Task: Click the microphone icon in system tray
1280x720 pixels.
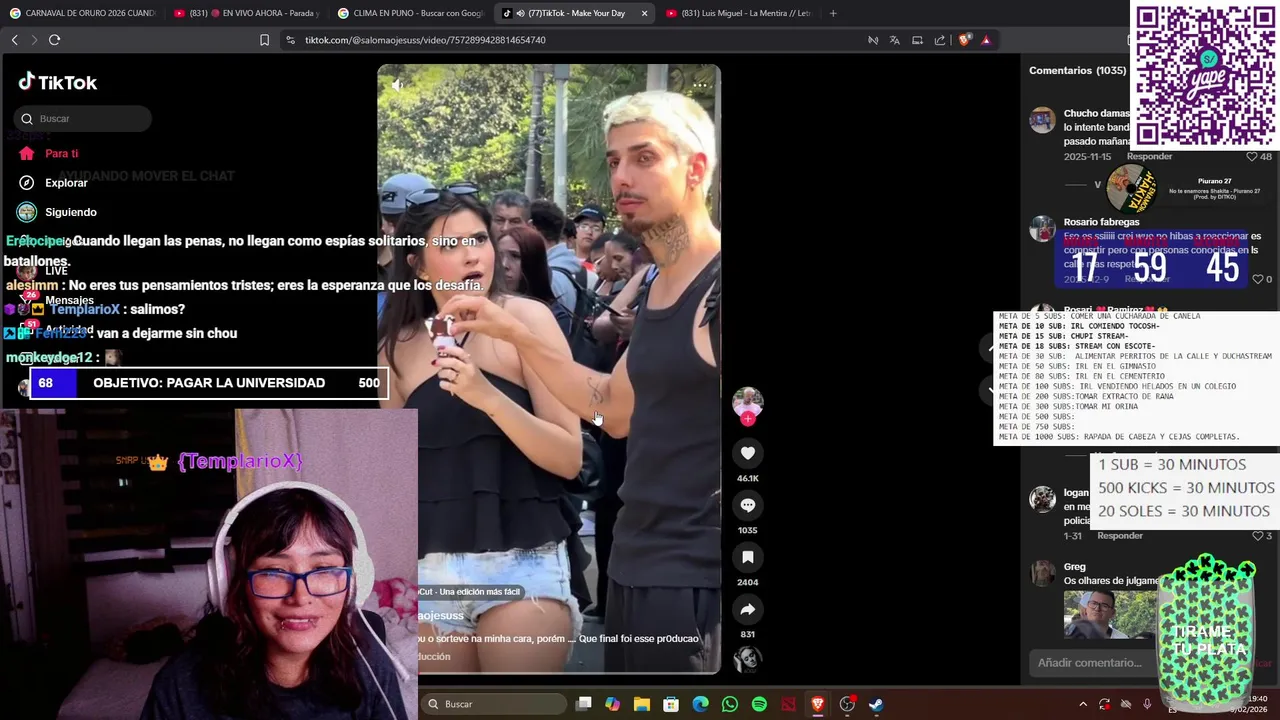Action: pyautogui.click(x=1147, y=704)
